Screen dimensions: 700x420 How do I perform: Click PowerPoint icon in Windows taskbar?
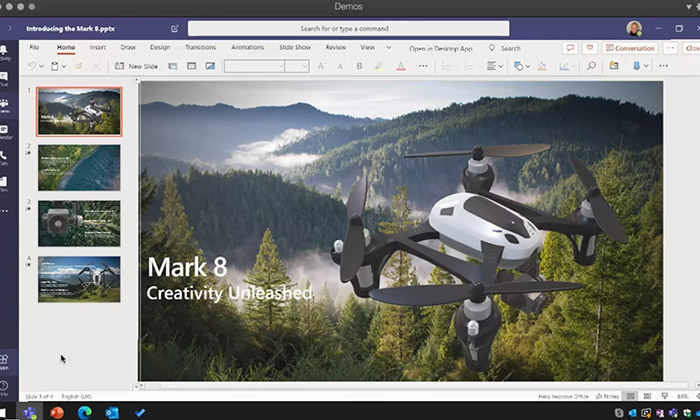pos(57,412)
